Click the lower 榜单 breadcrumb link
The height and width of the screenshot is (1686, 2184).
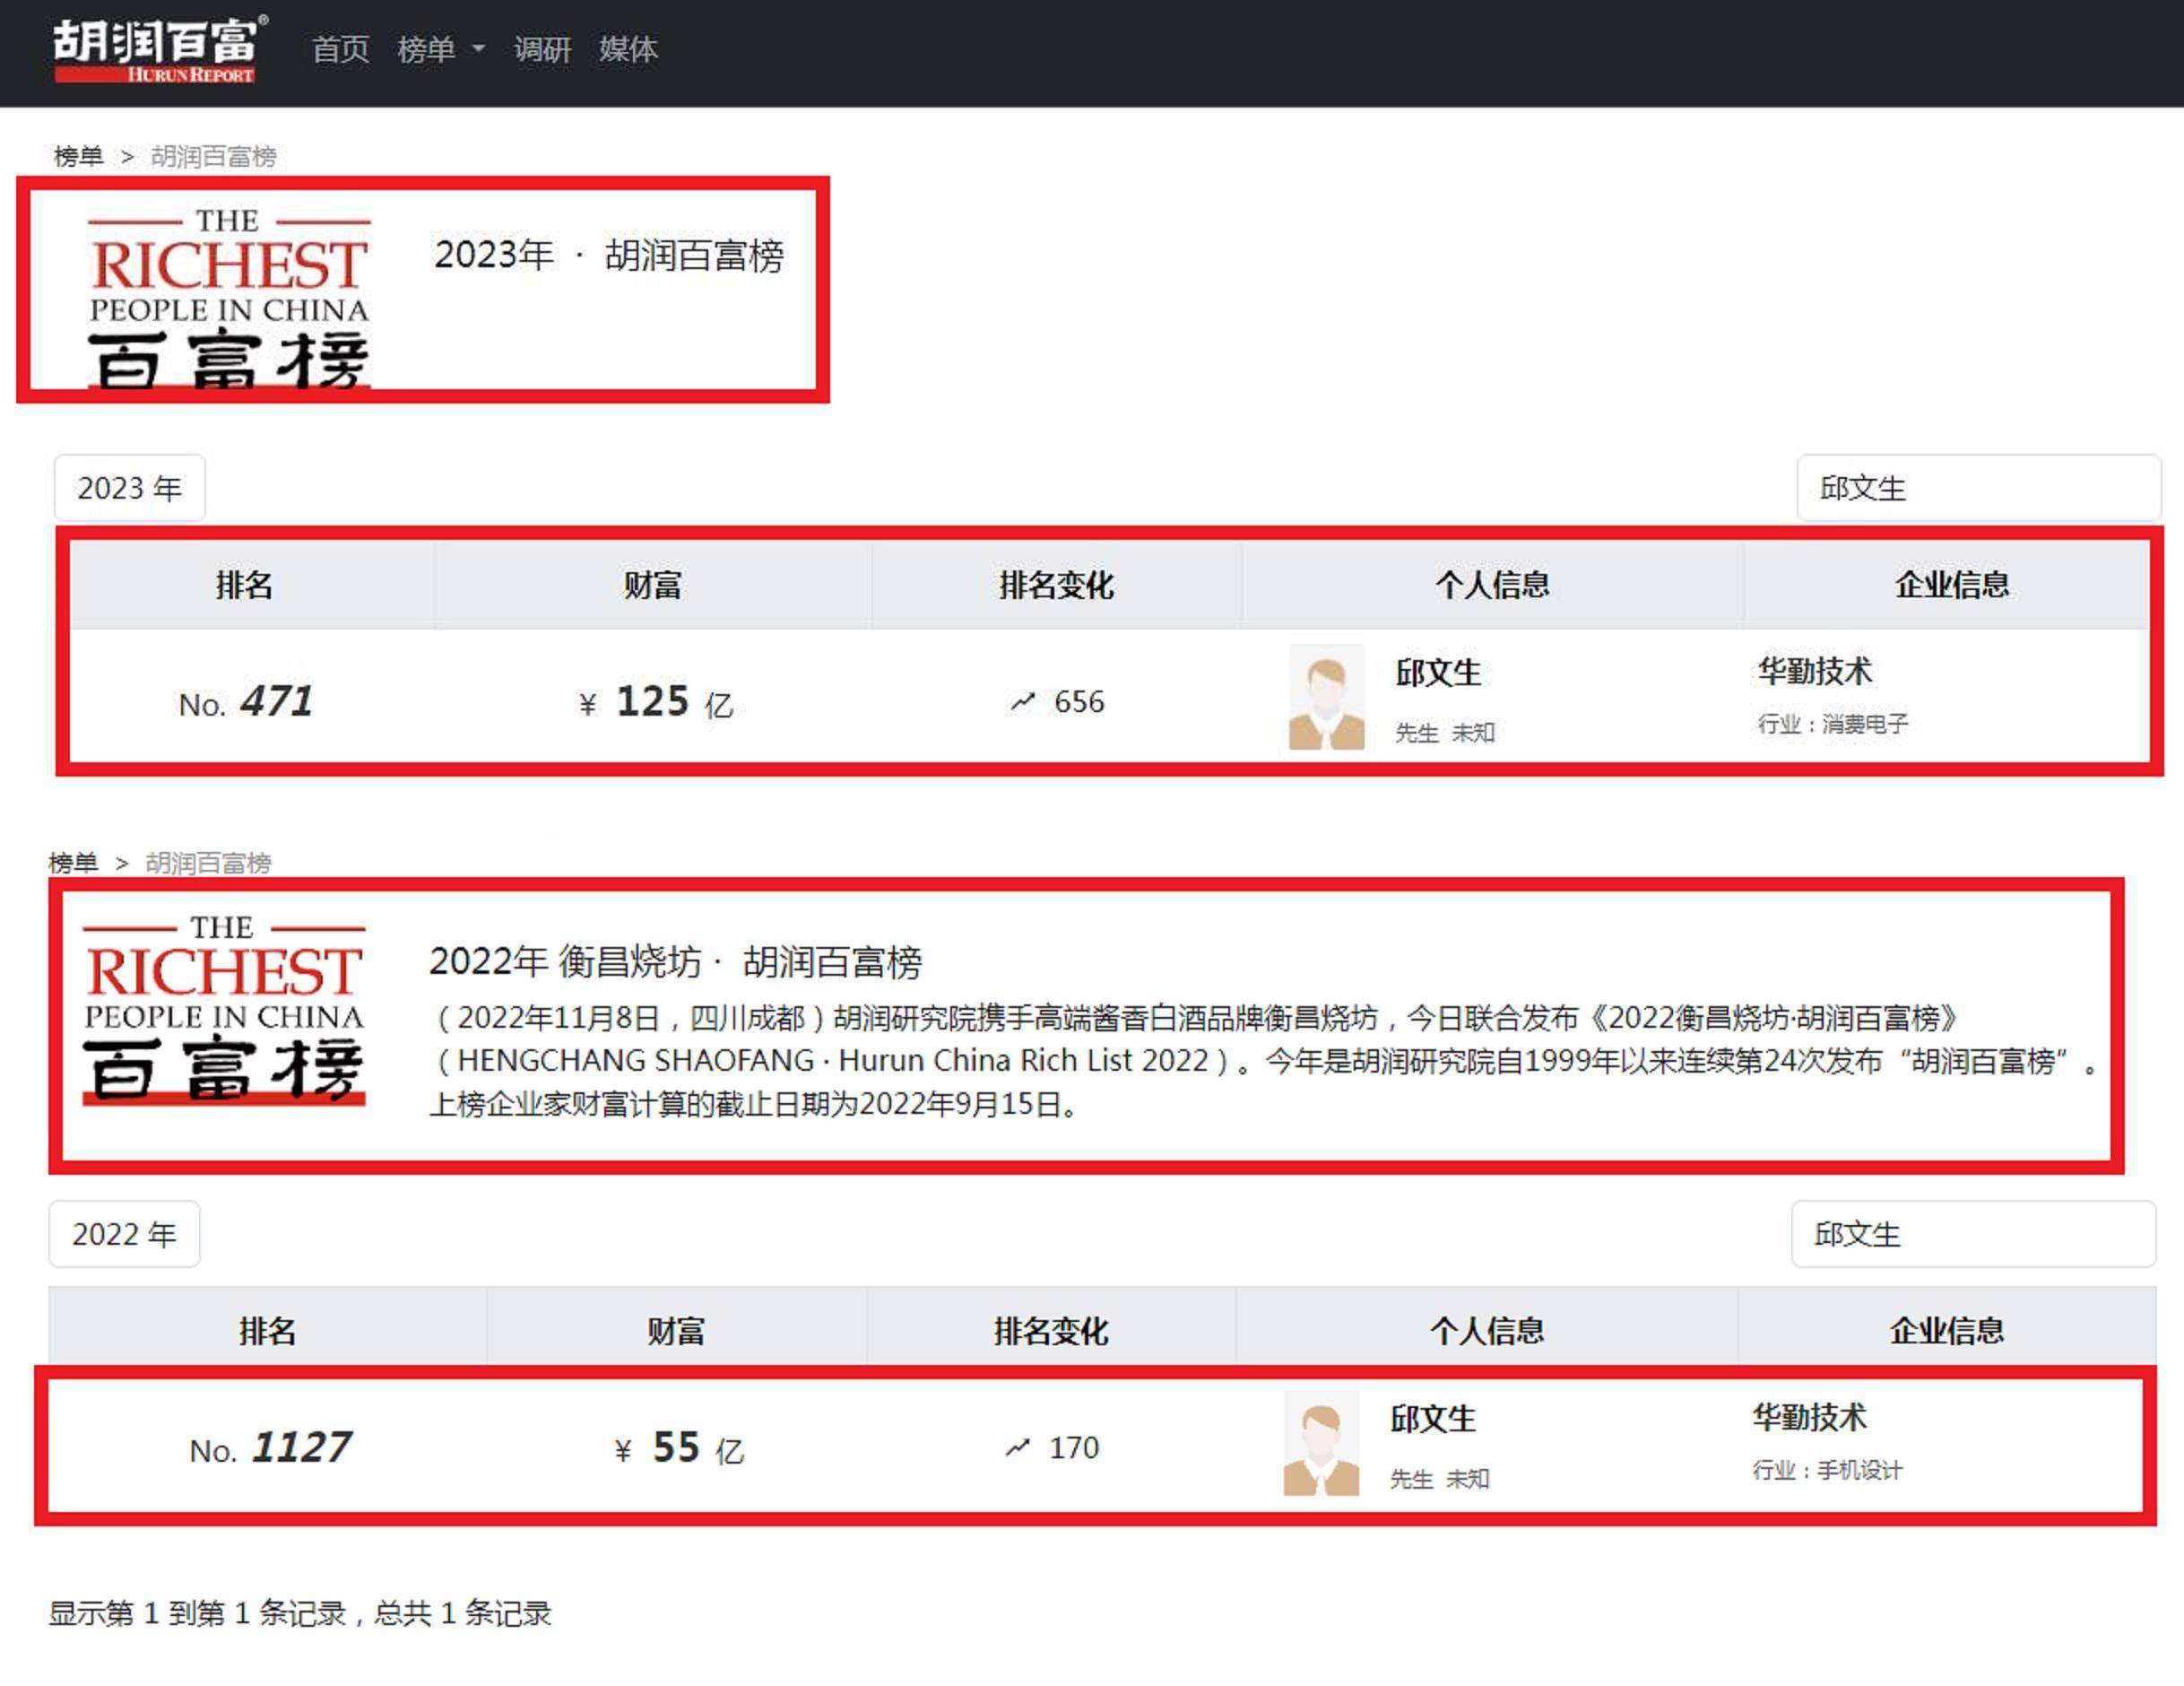(73, 863)
